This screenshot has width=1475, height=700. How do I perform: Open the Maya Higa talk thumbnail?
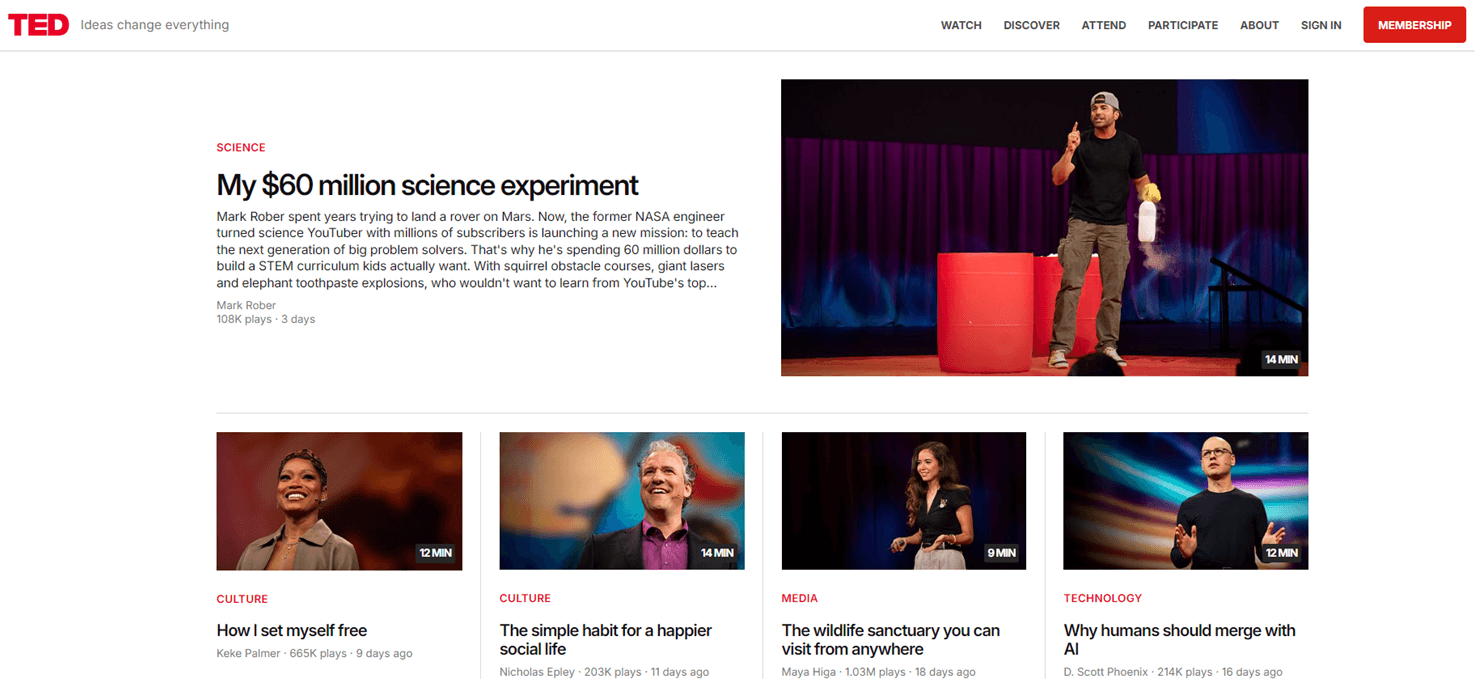click(x=904, y=501)
